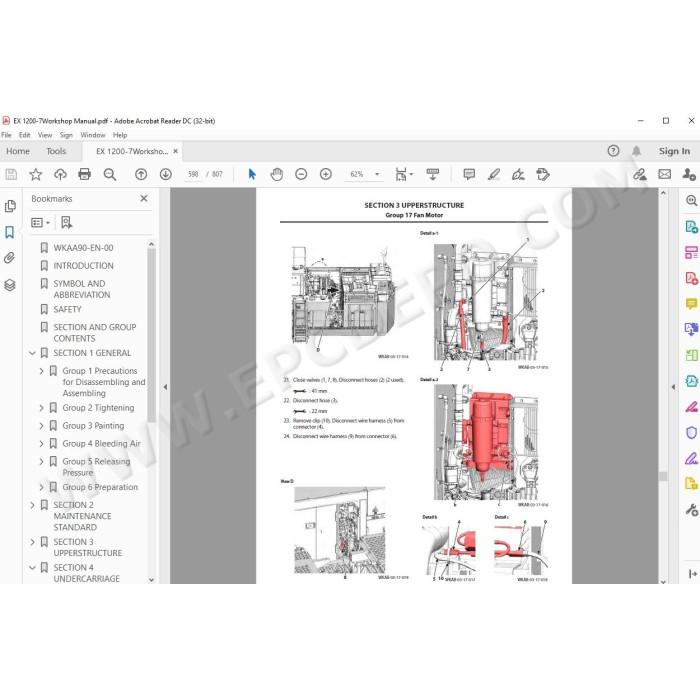This screenshot has width=700, height=700.
Task: Send file by email envelope icon
Action: (x=665, y=174)
